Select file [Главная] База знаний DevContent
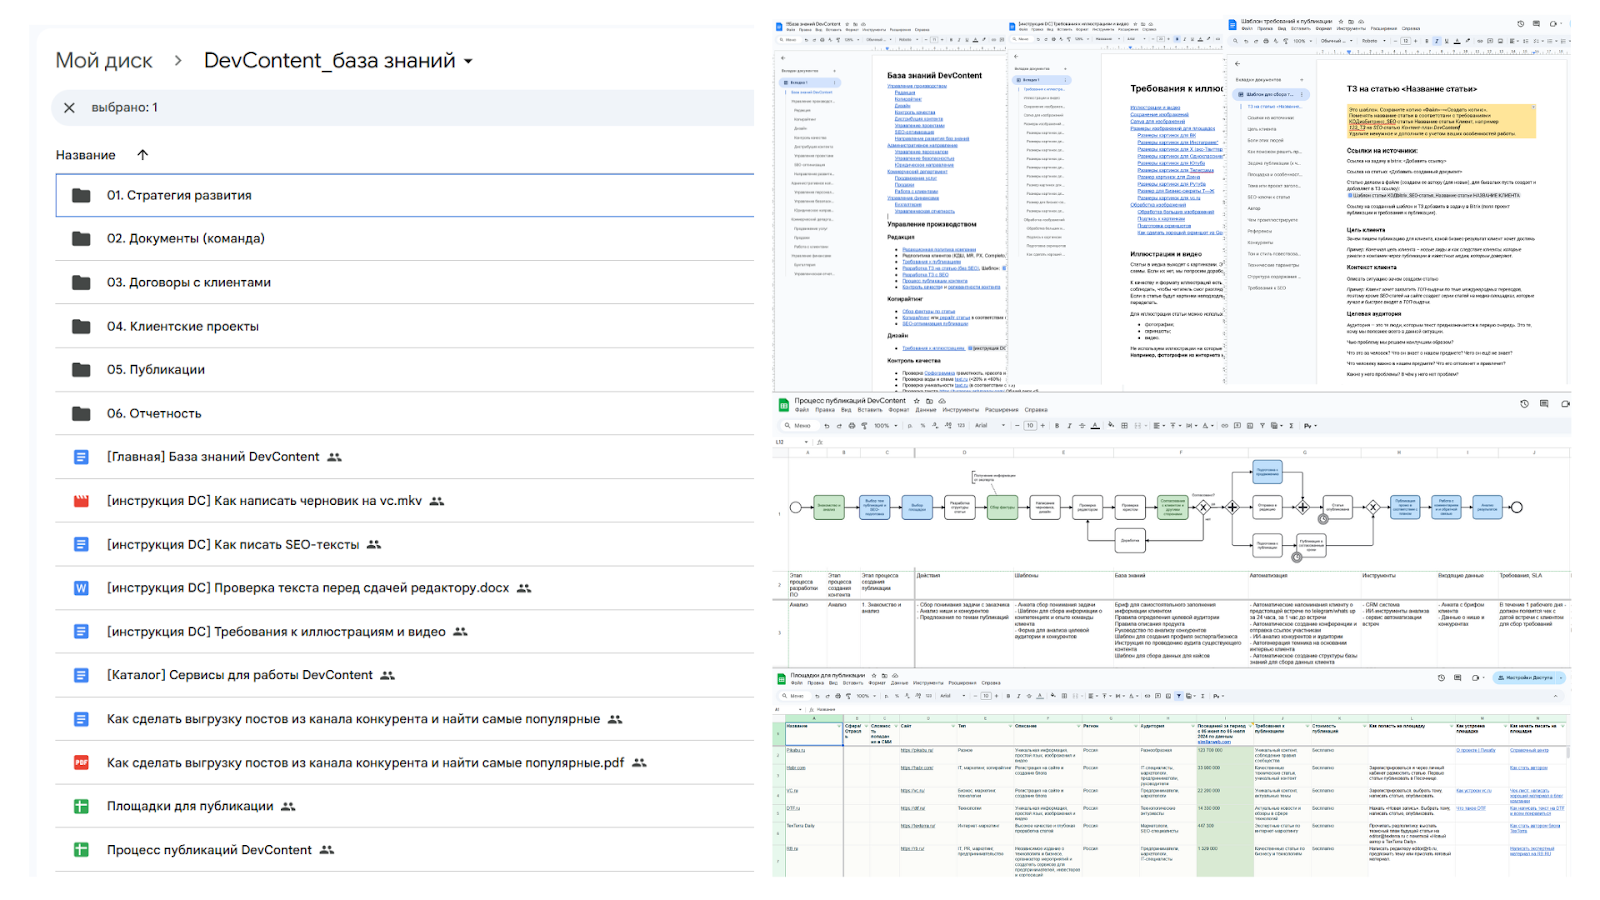This screenshot has height=900, width=1600. point(405,457)
